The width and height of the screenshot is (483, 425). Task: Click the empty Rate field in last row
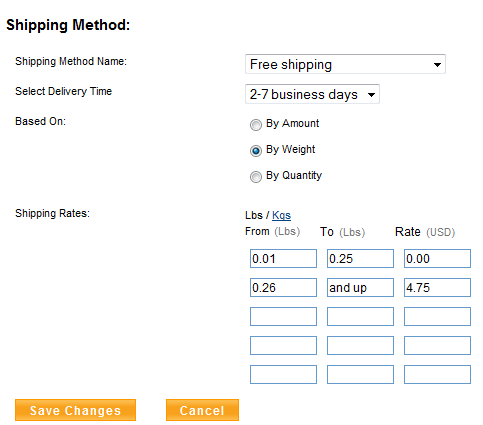pos(437,374)
